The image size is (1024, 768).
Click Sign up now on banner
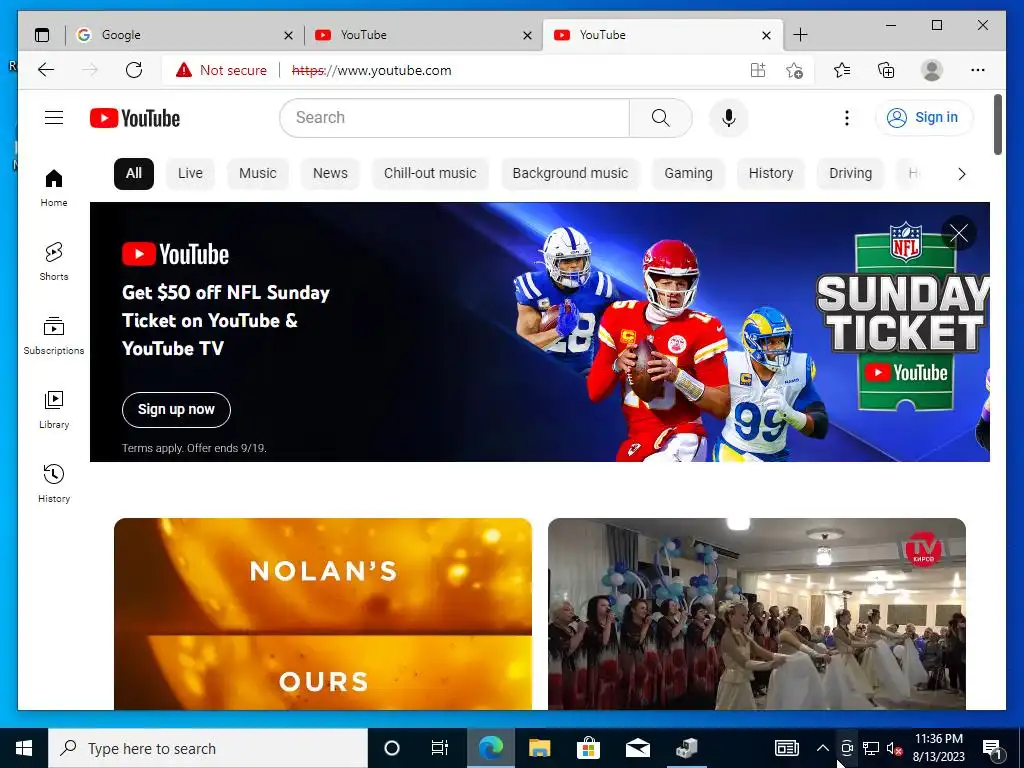[x=176, y=409]
